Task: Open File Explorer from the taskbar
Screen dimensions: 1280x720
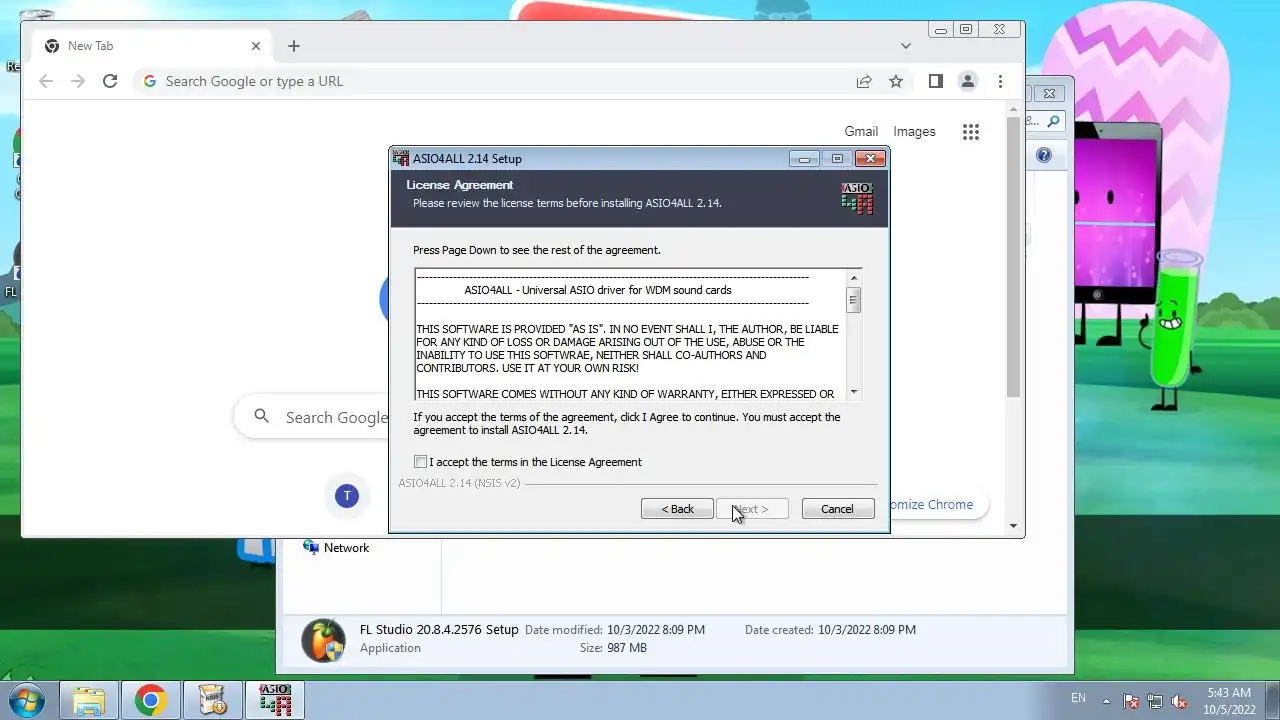Action: tap(89, 701)
